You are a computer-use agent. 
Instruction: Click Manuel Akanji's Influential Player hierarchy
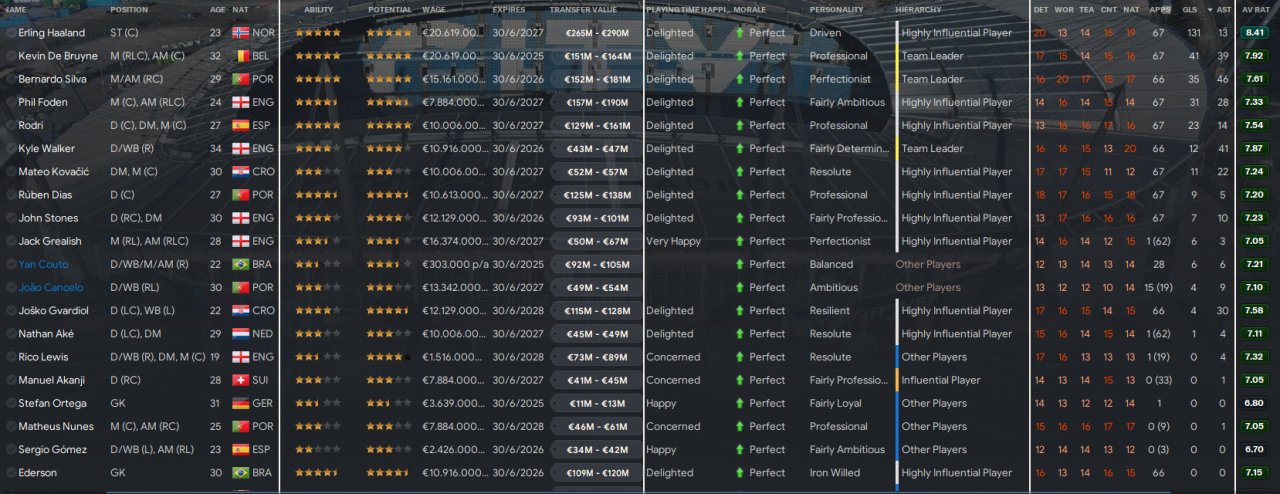point(940,380)
